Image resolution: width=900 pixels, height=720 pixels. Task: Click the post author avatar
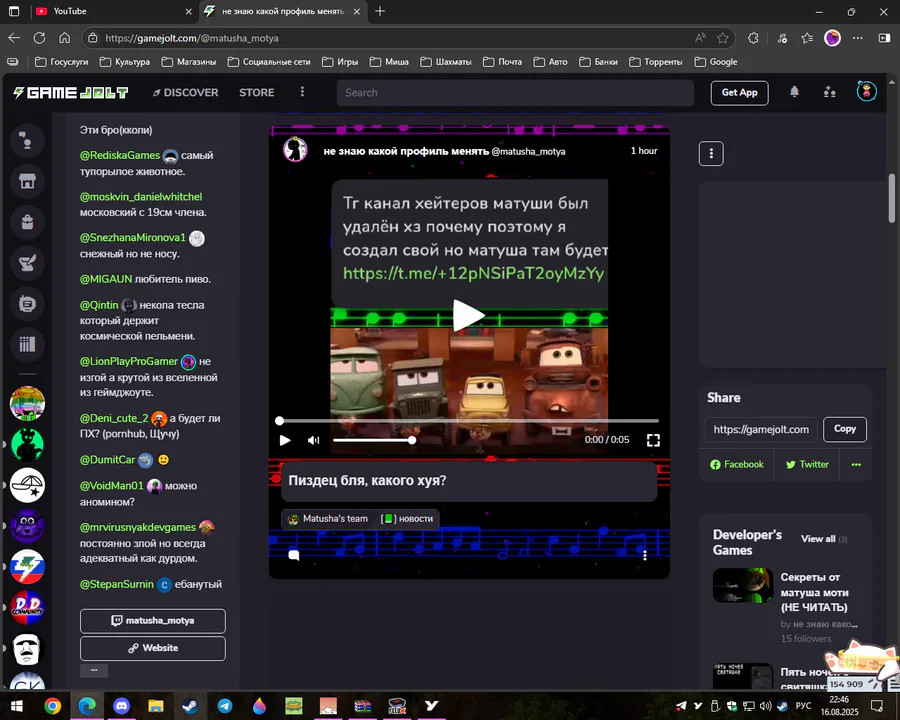coord(295,150)
